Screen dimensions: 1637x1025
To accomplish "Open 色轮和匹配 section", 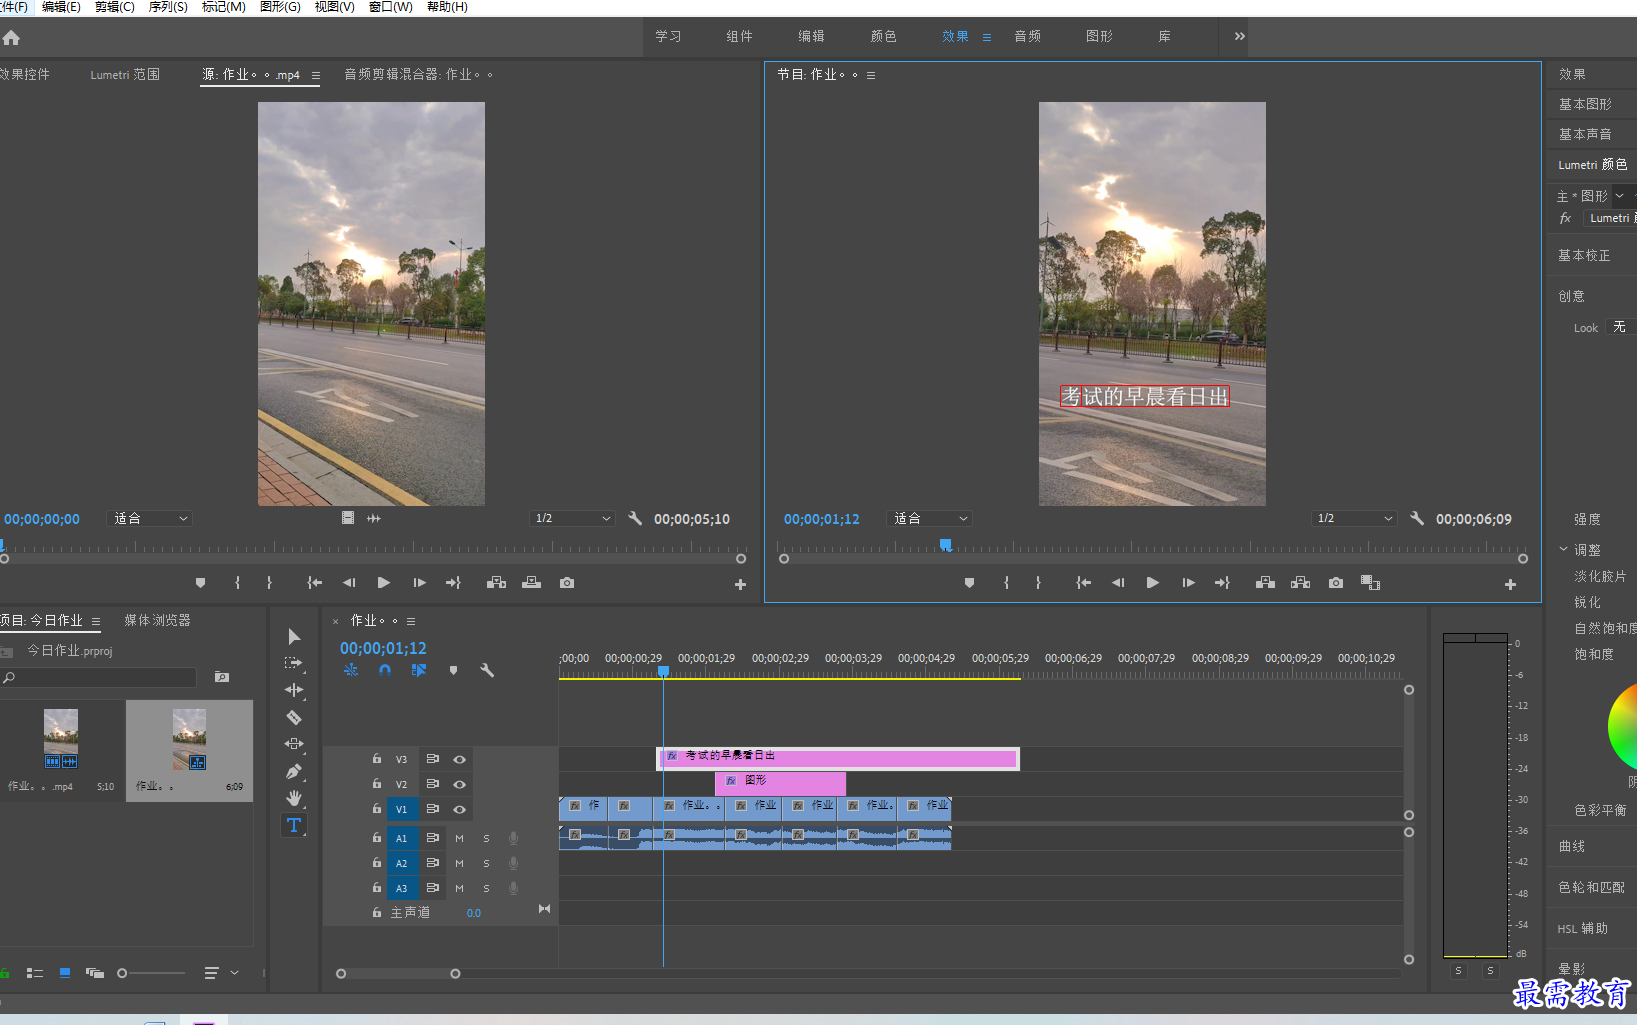I will pos(1591,887).
